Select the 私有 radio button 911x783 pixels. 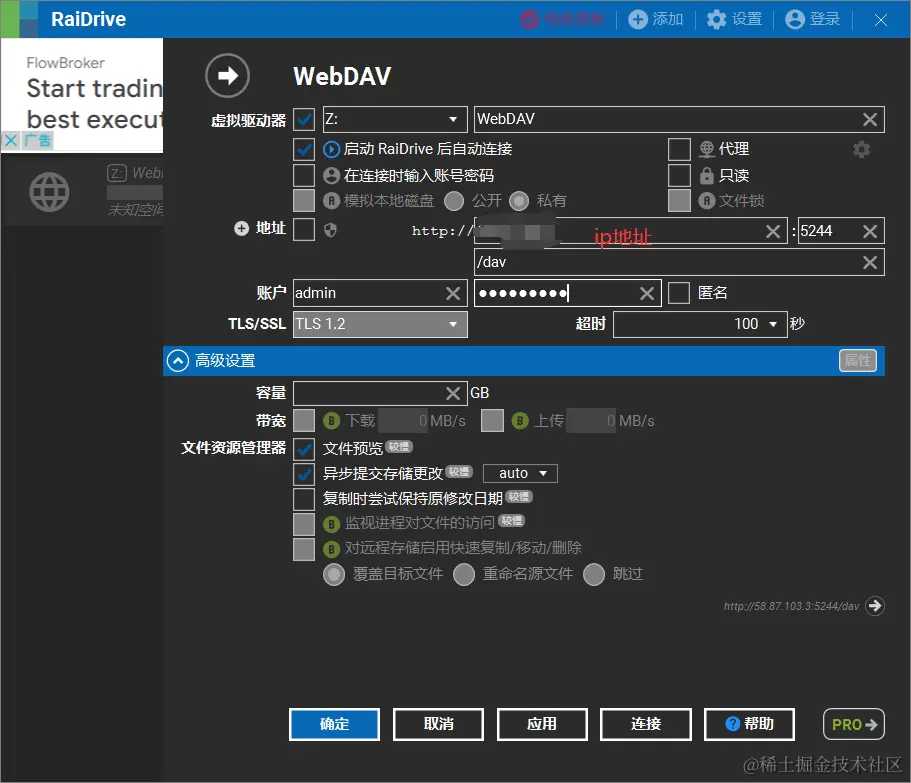click(x=519, y=201)
